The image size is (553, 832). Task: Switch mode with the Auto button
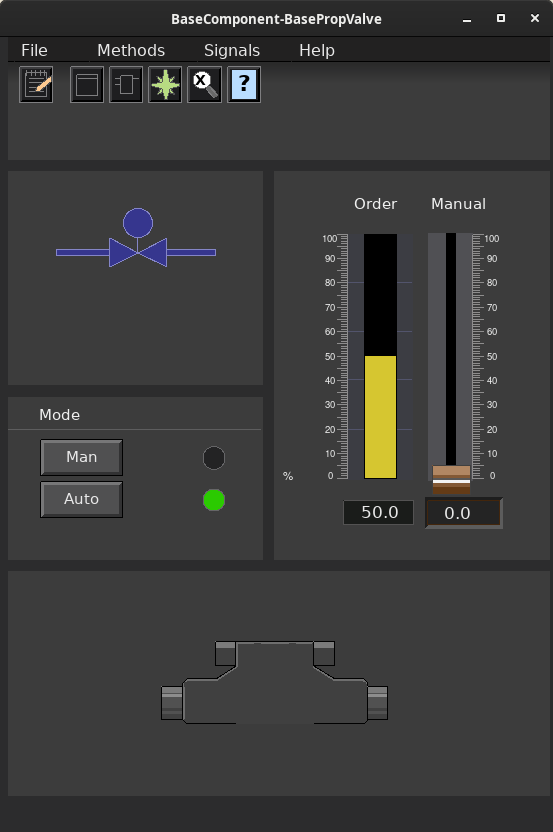tap(82, 499)
